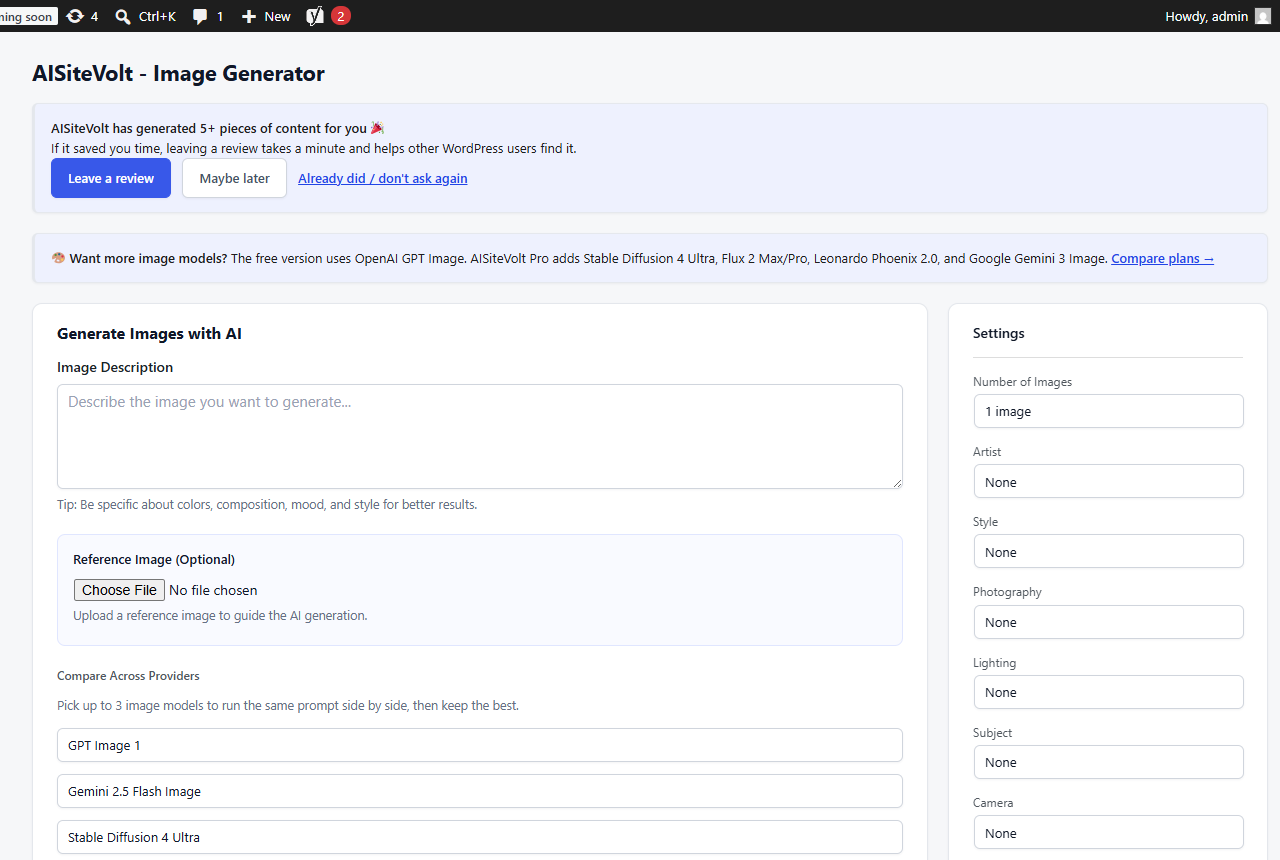Click the AISiteVolt - Image Generator page heading
Image resolution: width=1280 pixels, height=860 pixels.
tap(179, 73)
